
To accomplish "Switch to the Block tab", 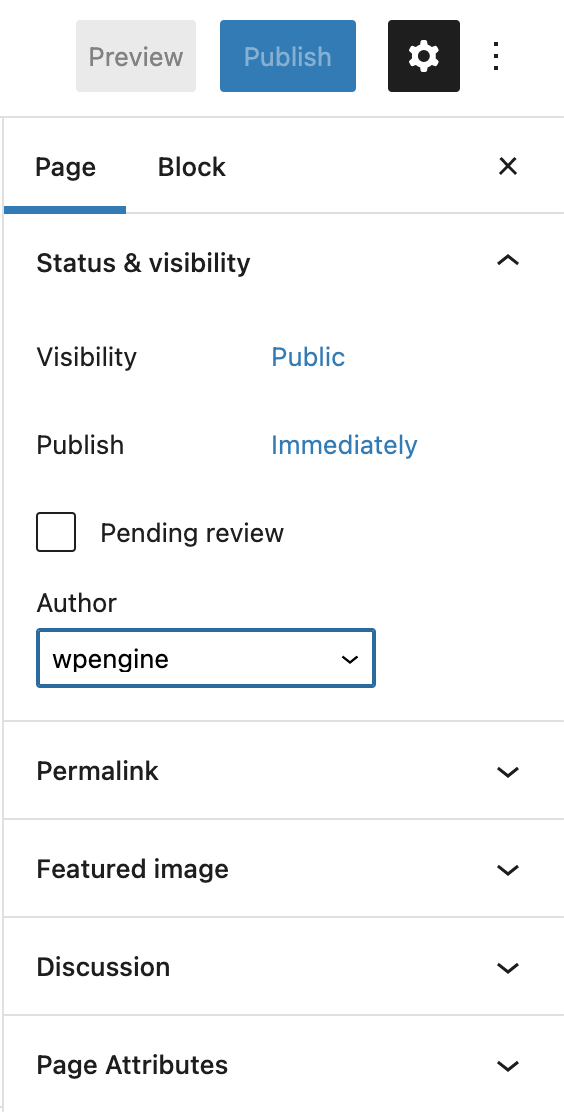I will pos(192,167).
